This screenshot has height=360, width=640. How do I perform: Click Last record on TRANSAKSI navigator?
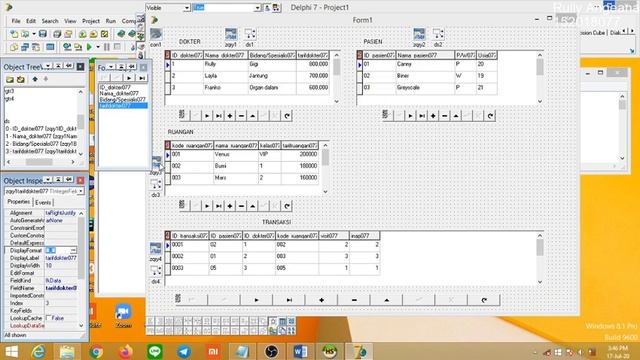click(289, 300)
